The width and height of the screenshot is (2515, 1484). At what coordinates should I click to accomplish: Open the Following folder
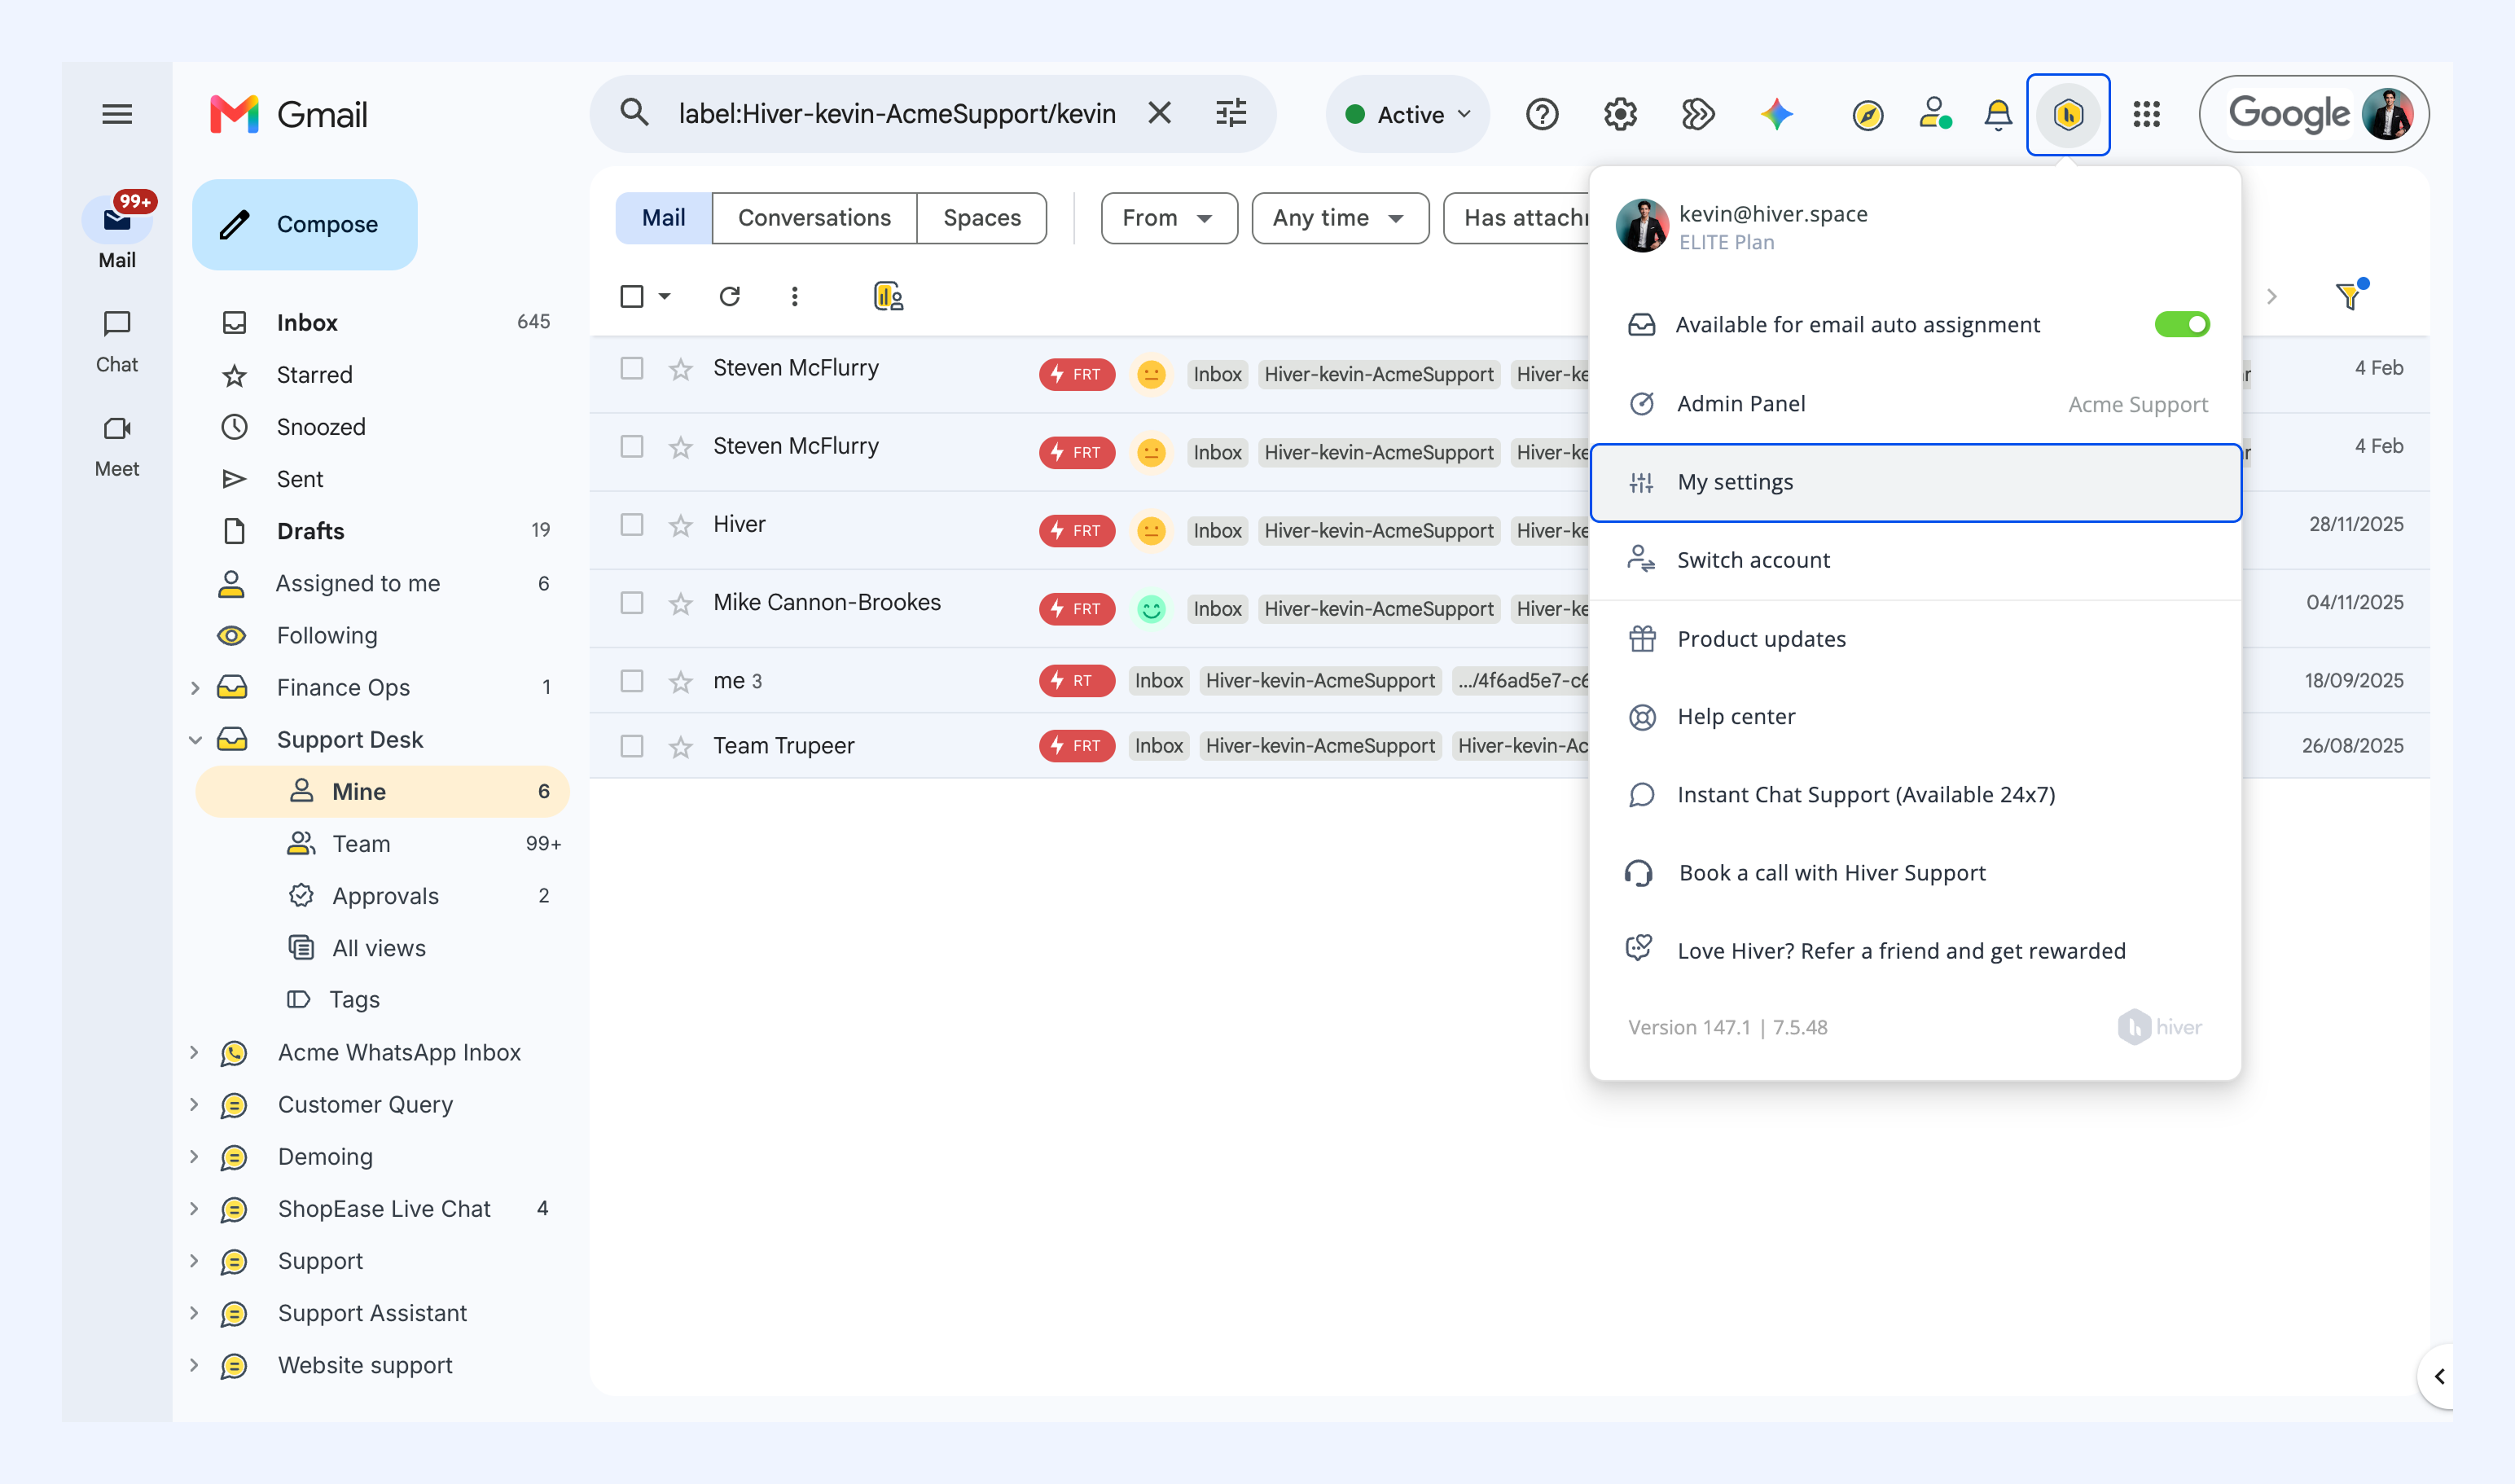pos(382,636)
